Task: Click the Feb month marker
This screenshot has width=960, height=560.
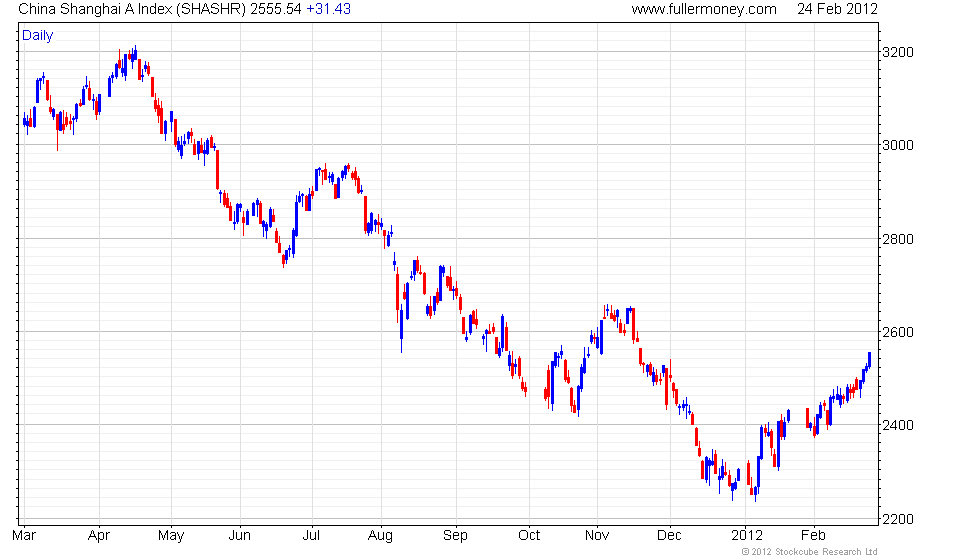Action: pyautogui.click(x=813, y=536)
